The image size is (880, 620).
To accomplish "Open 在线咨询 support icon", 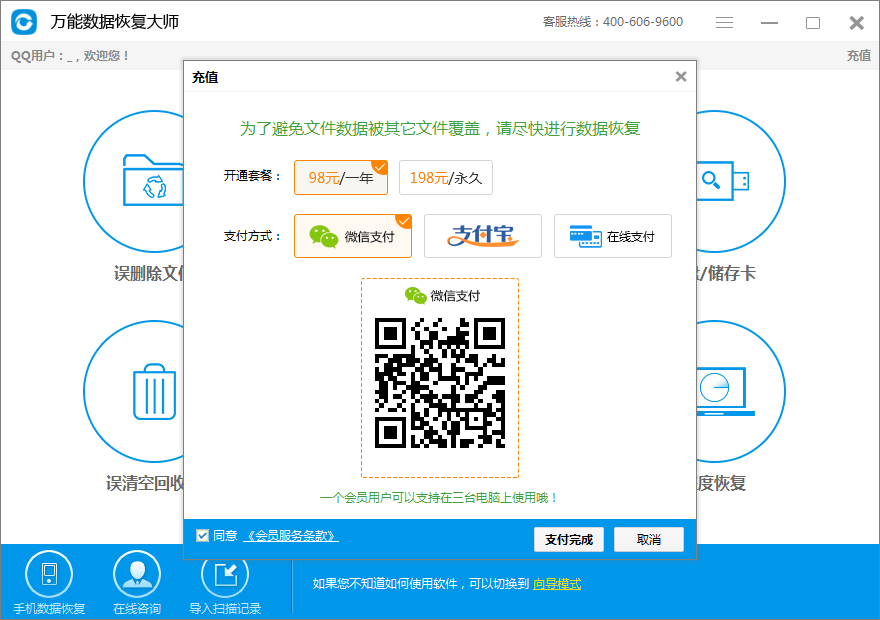I will pyautogui.click(x=137, y=574).
